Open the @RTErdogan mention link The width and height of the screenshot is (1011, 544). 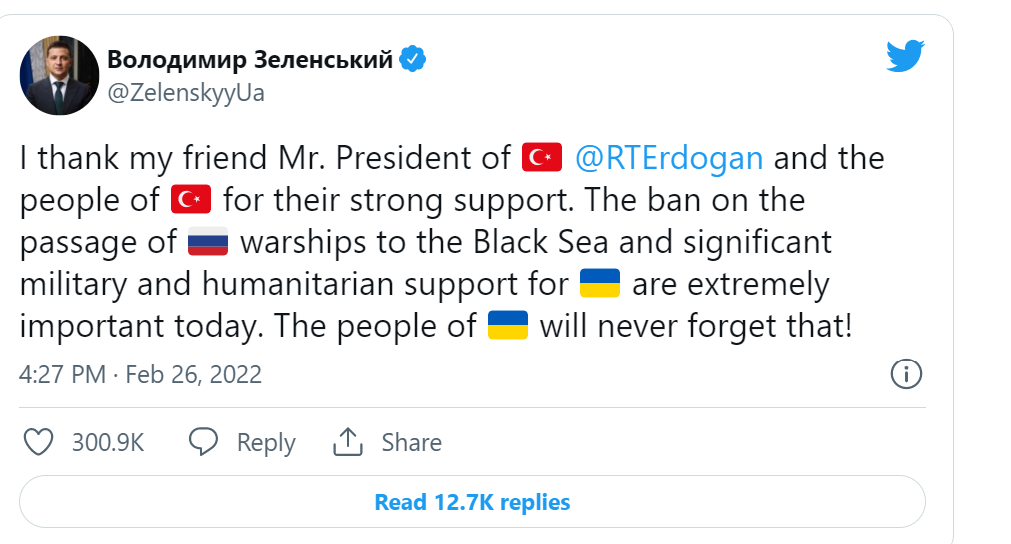click(669, 158)
